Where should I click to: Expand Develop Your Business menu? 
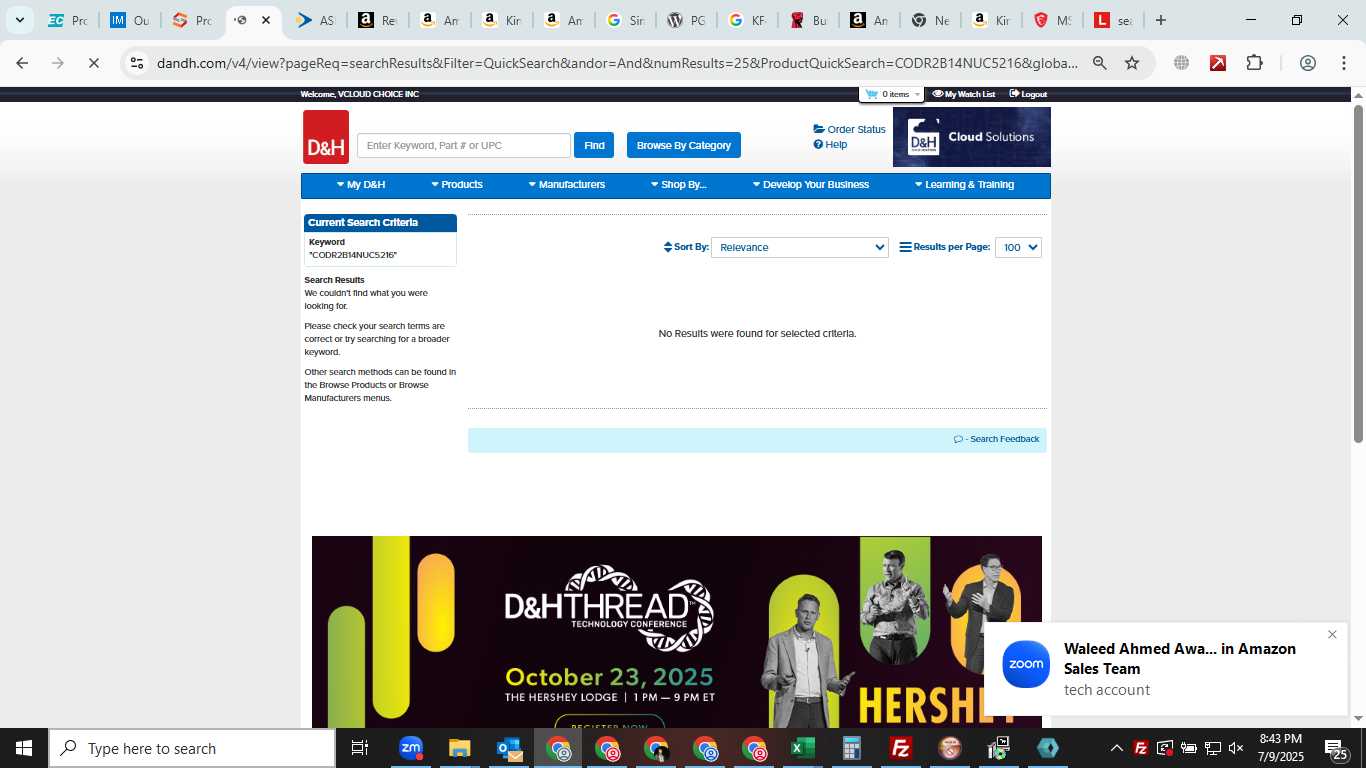pos(811,185)
